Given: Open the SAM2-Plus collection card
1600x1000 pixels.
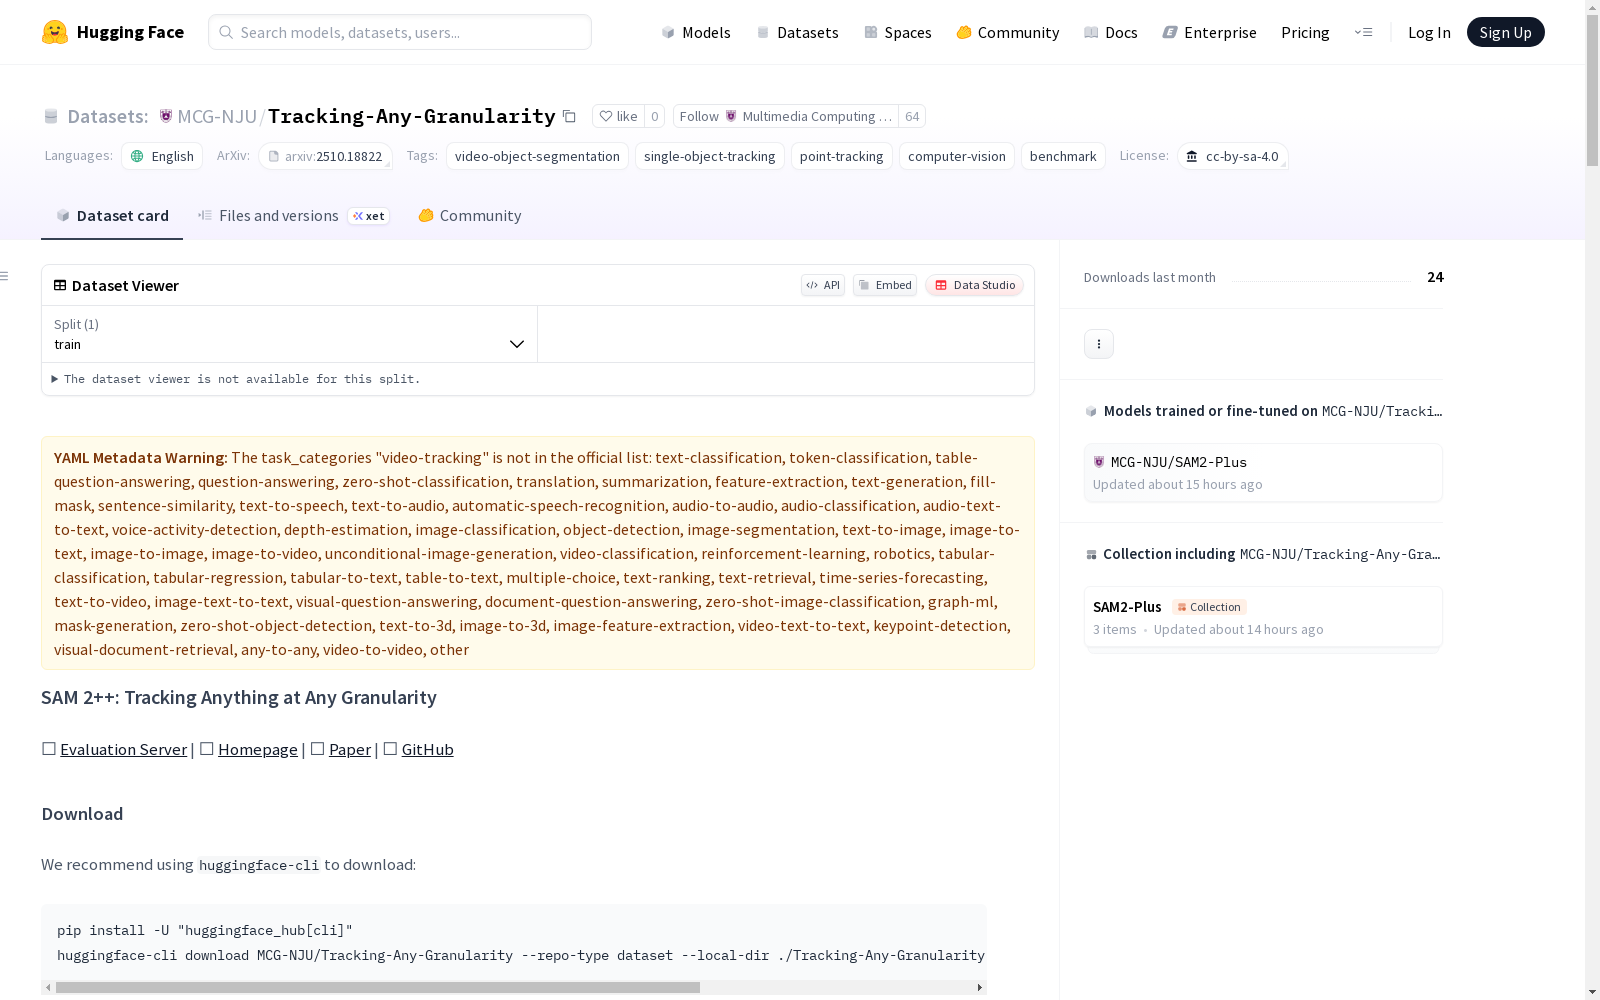Looking at the screenshot, I should (1263, 618).
